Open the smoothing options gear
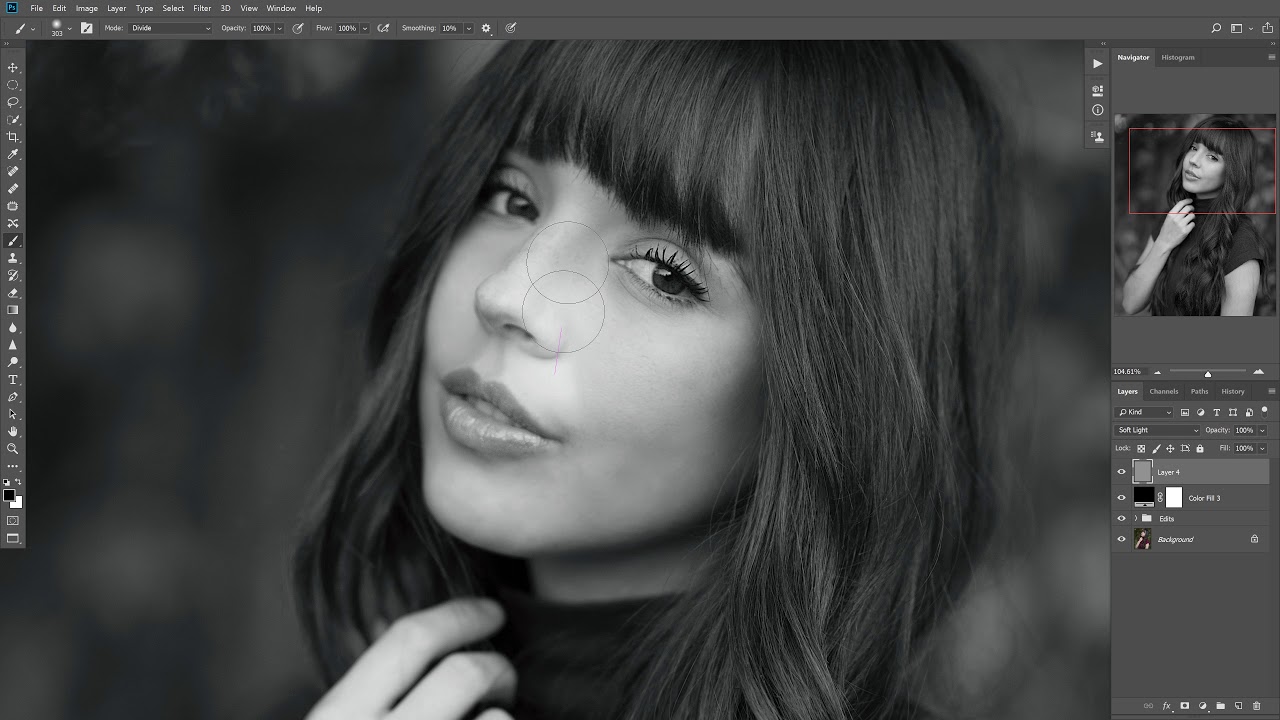 (x=486, y=28)
